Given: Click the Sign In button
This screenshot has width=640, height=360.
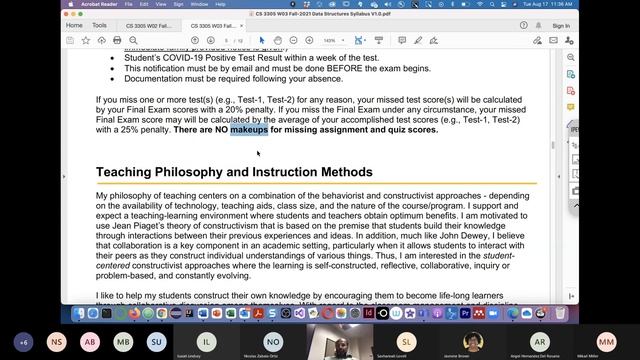Looking at the screenshot, I should coord(561,26).
